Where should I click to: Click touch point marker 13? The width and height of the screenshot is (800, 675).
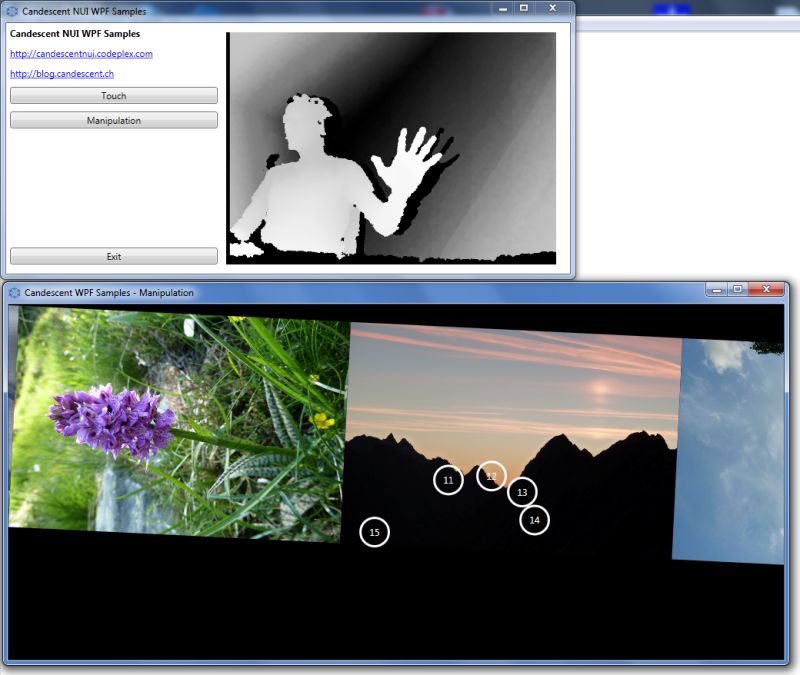point(522,492)
